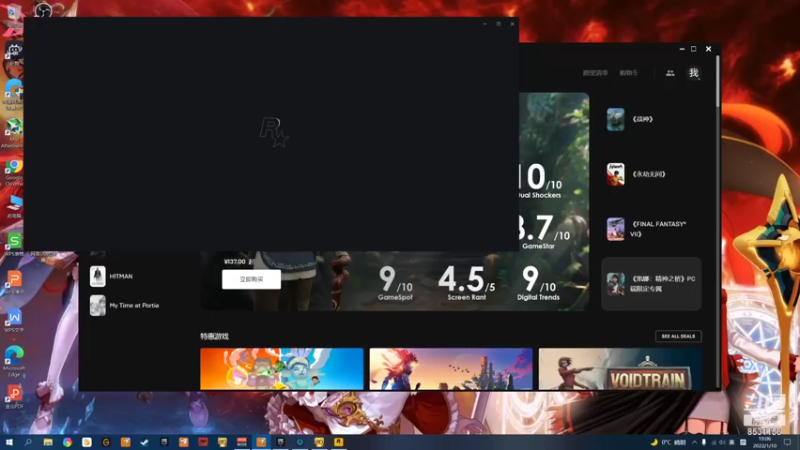
Task: Open the volume icon in system tray
Action: coord(722,442)
